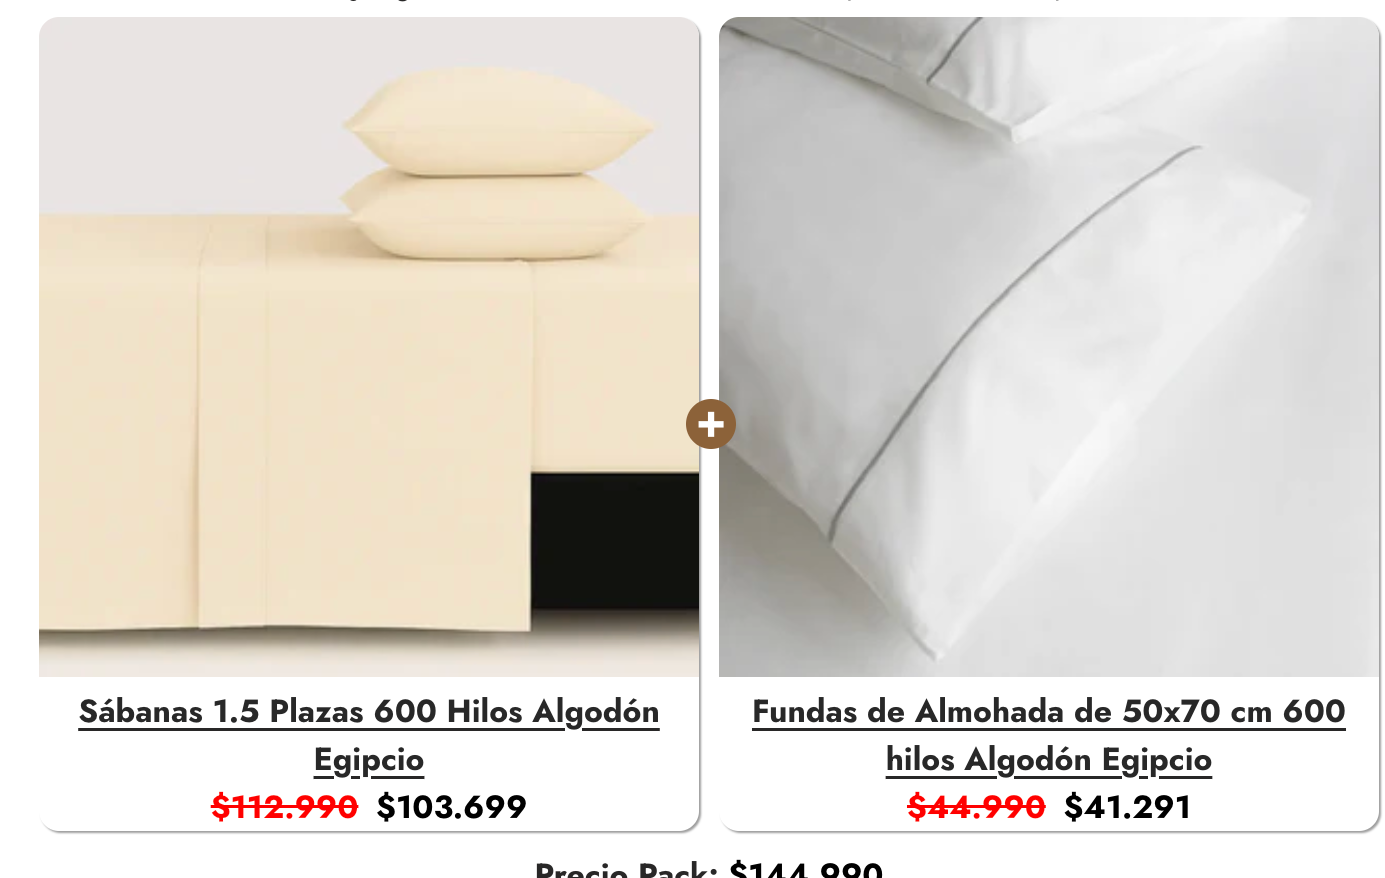1385x878 pixels.
Task: Click the black bed base in photo
Action: point(614,540)
